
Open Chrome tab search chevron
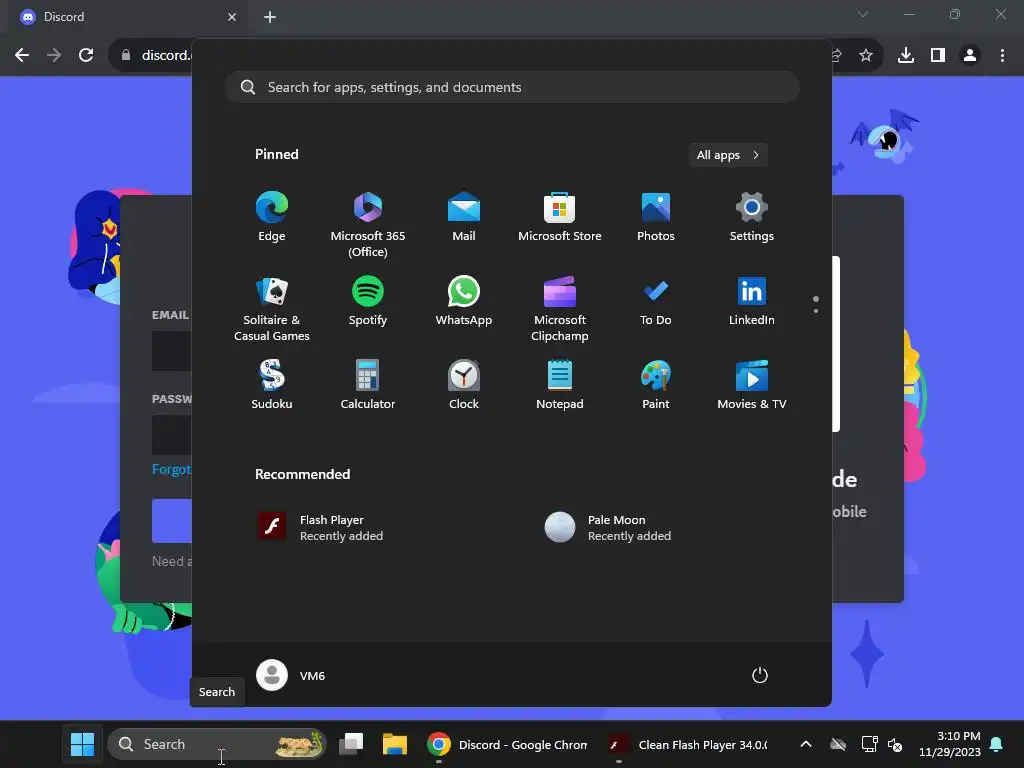[863, 14]
